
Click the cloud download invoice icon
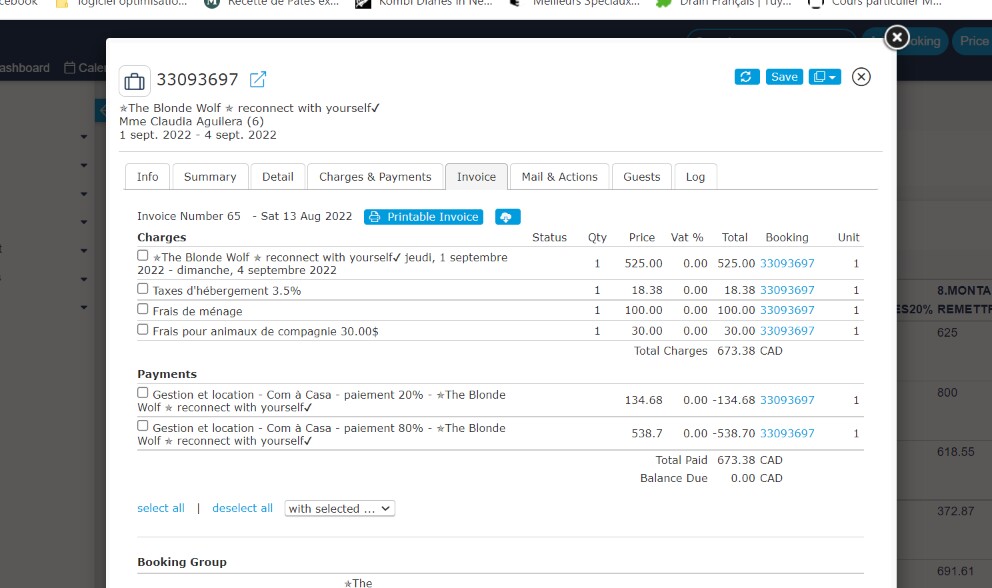(x=507, y=217)
